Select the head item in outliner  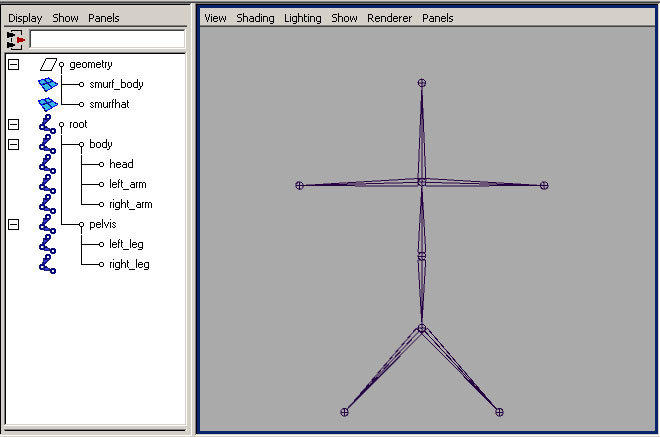click(x=121, y=164)
